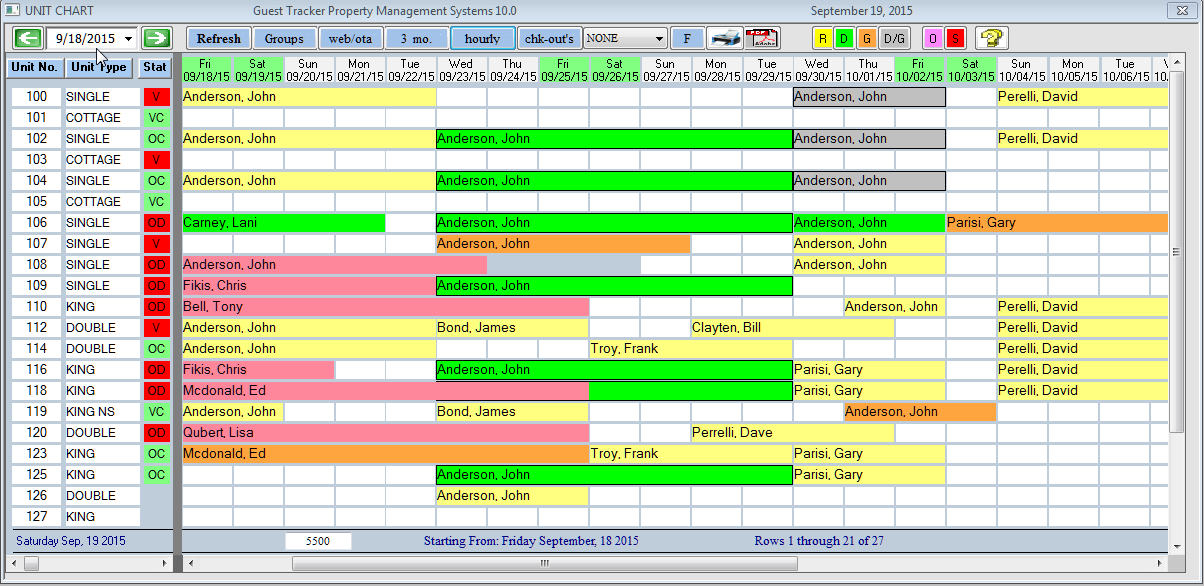This screenshot has width=1204, height=586.
Task: Click the 5500 input field
Action: click(318, 541)
